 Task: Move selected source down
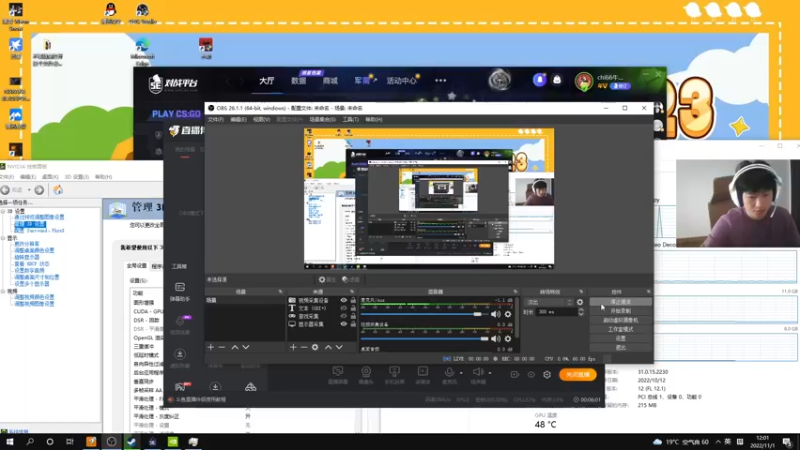[x=339, y=347]
